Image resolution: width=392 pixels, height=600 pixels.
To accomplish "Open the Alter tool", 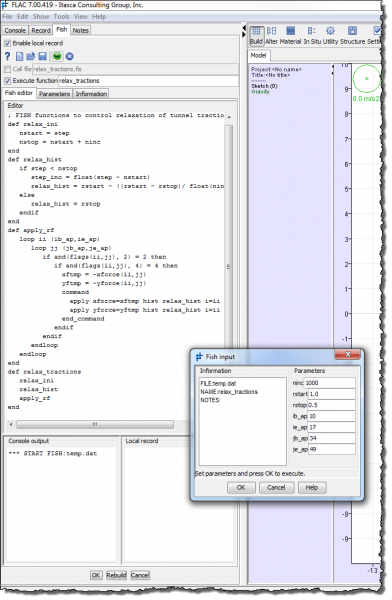I will coord(271,36).
